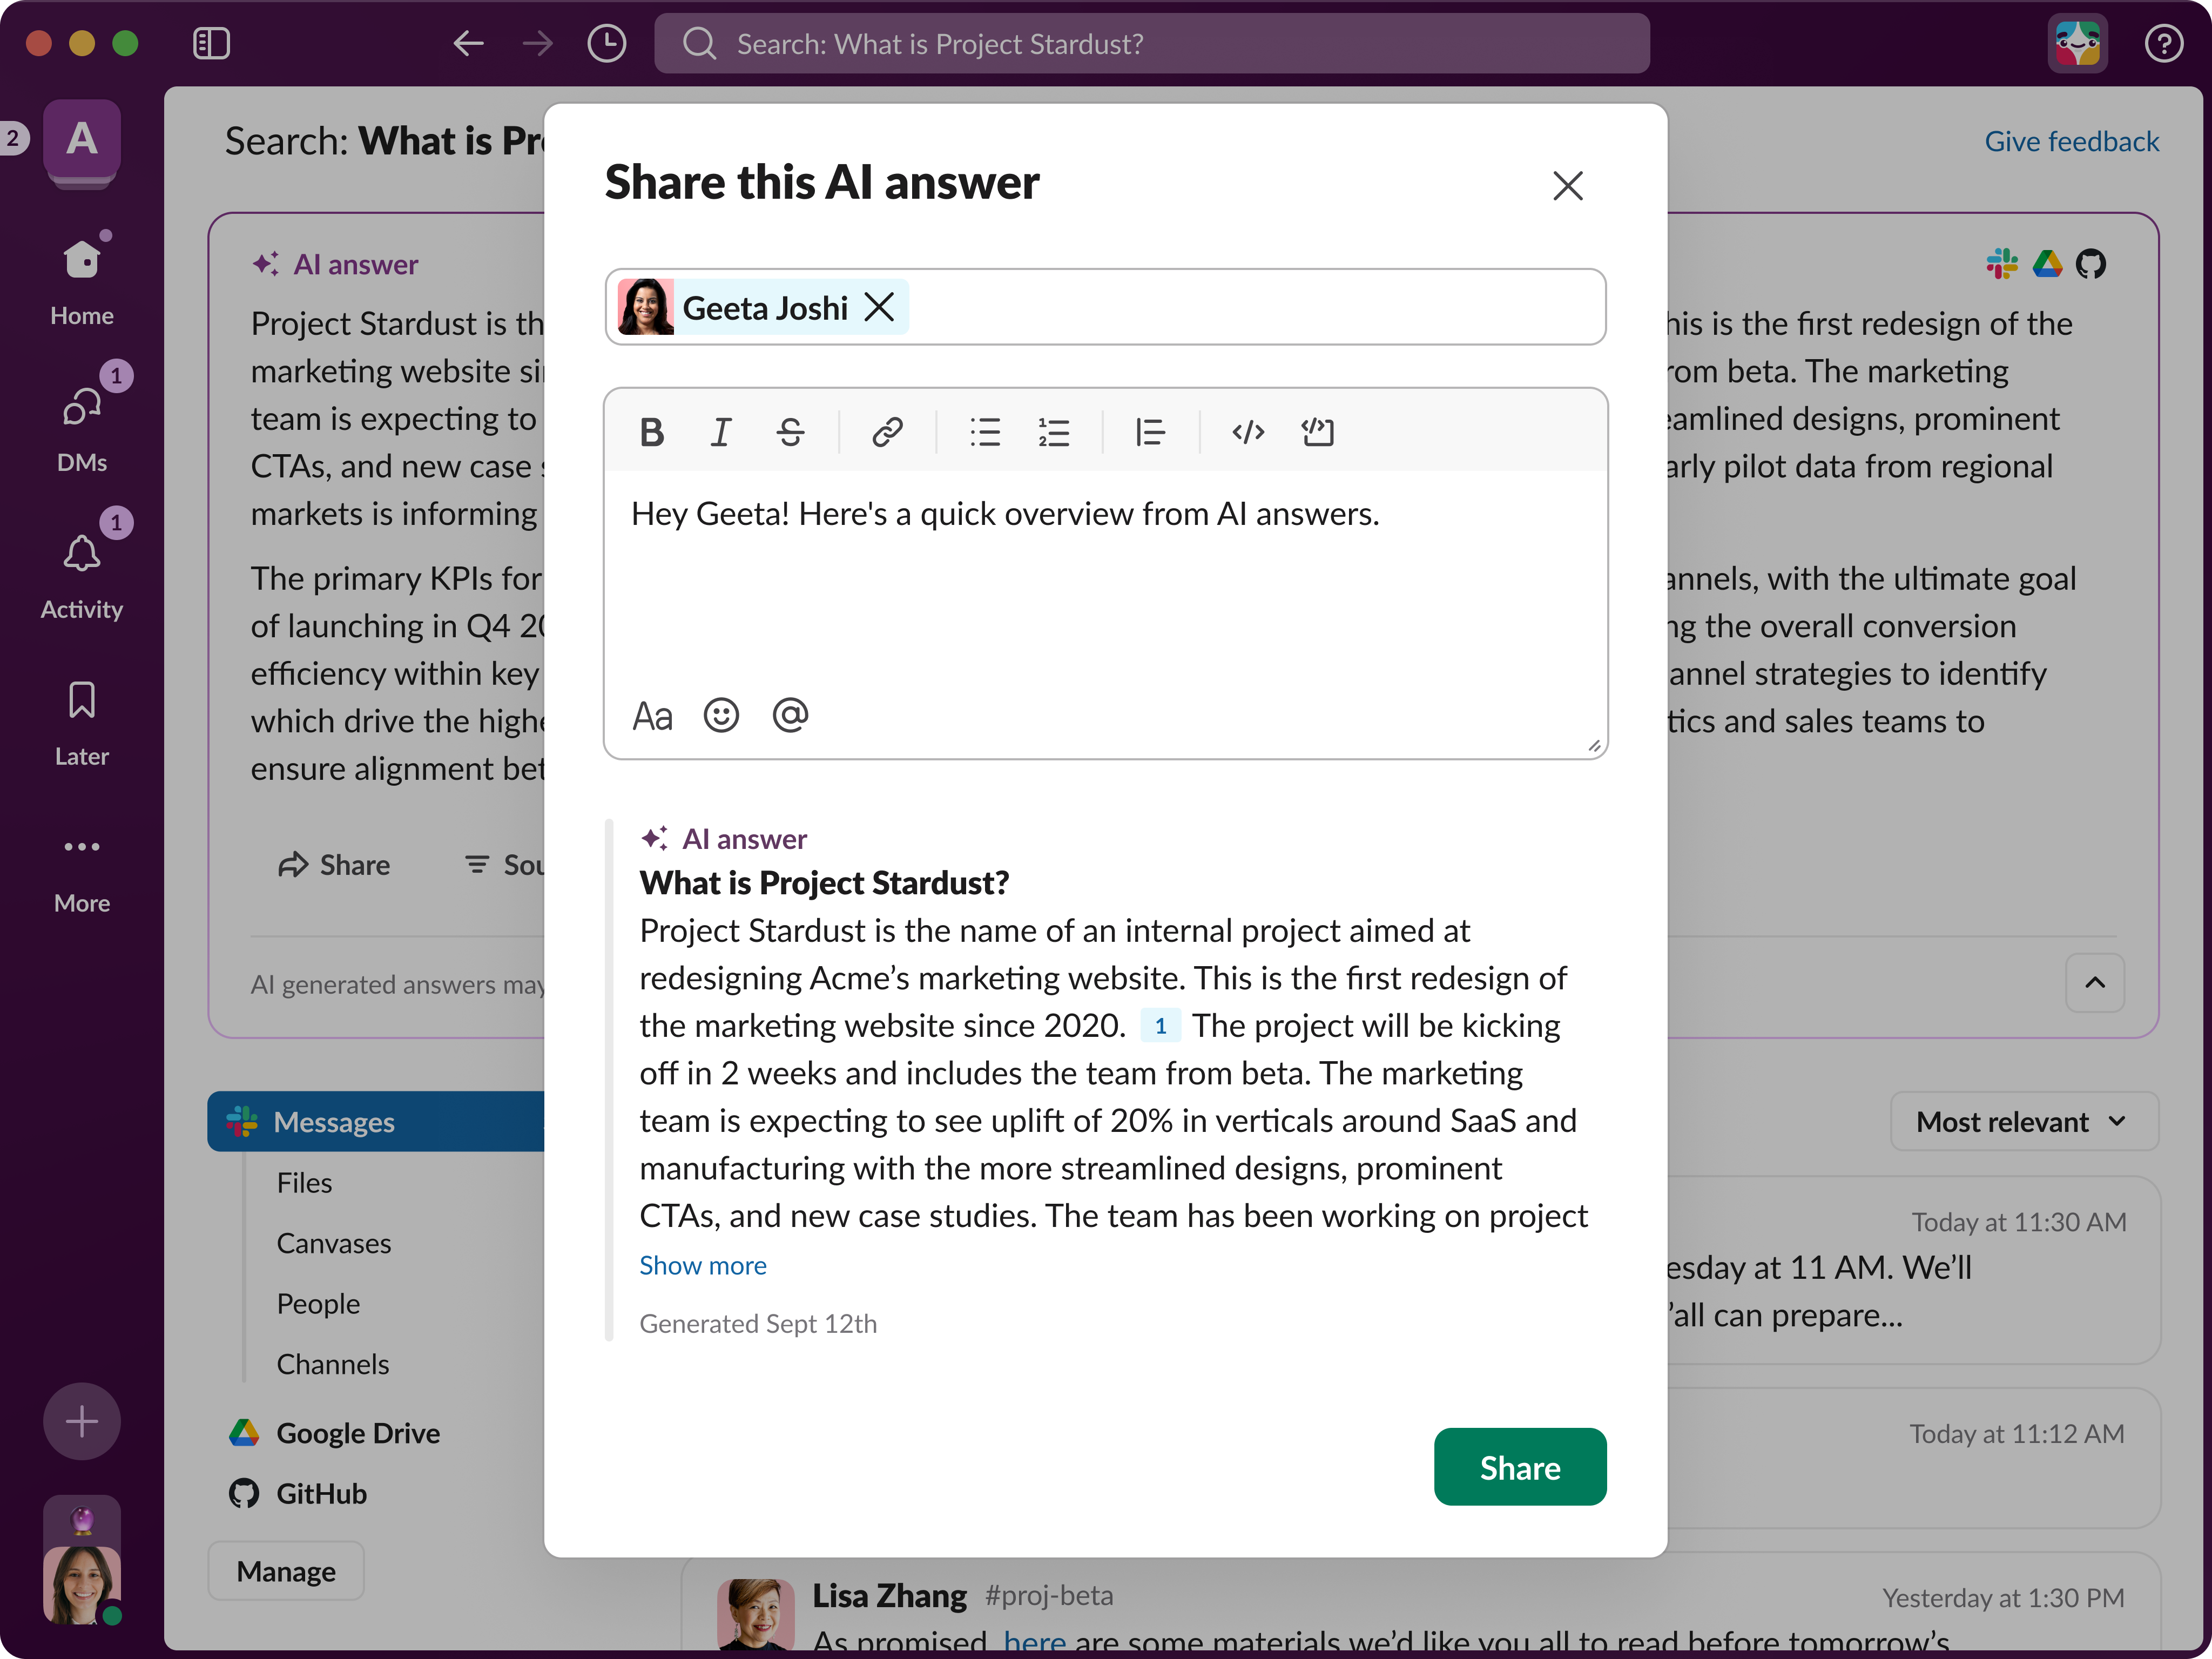Open the Most relevant sort dropdown

click(2022, 1122)
